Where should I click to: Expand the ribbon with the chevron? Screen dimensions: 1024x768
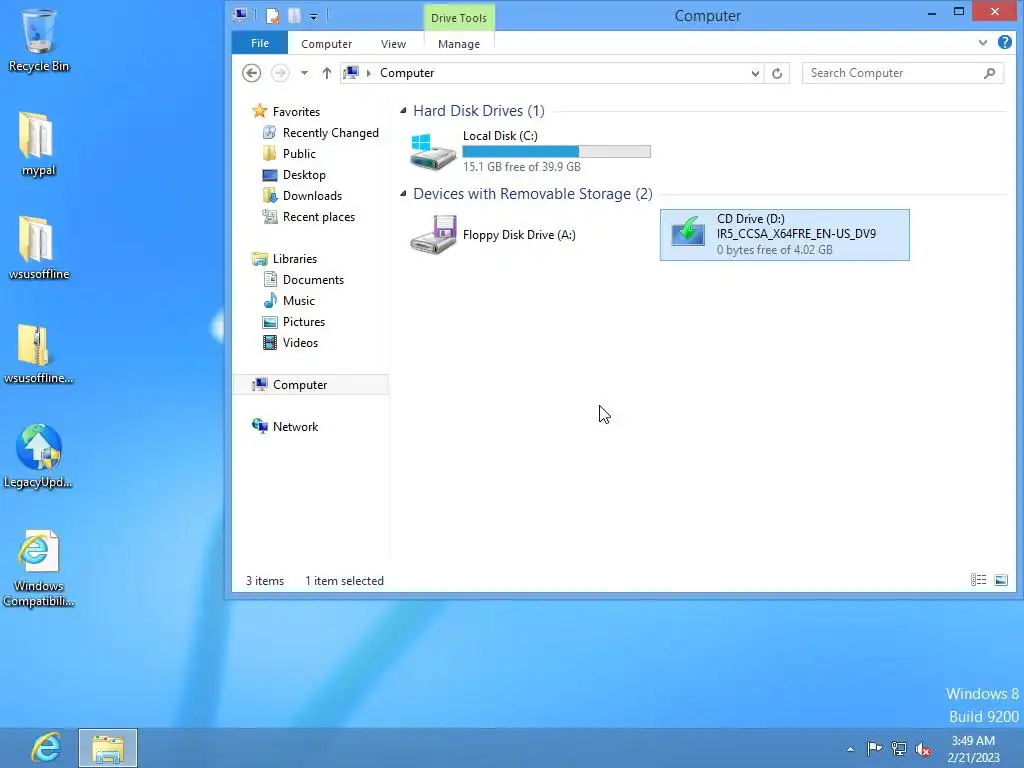click(x=982, y=43)
